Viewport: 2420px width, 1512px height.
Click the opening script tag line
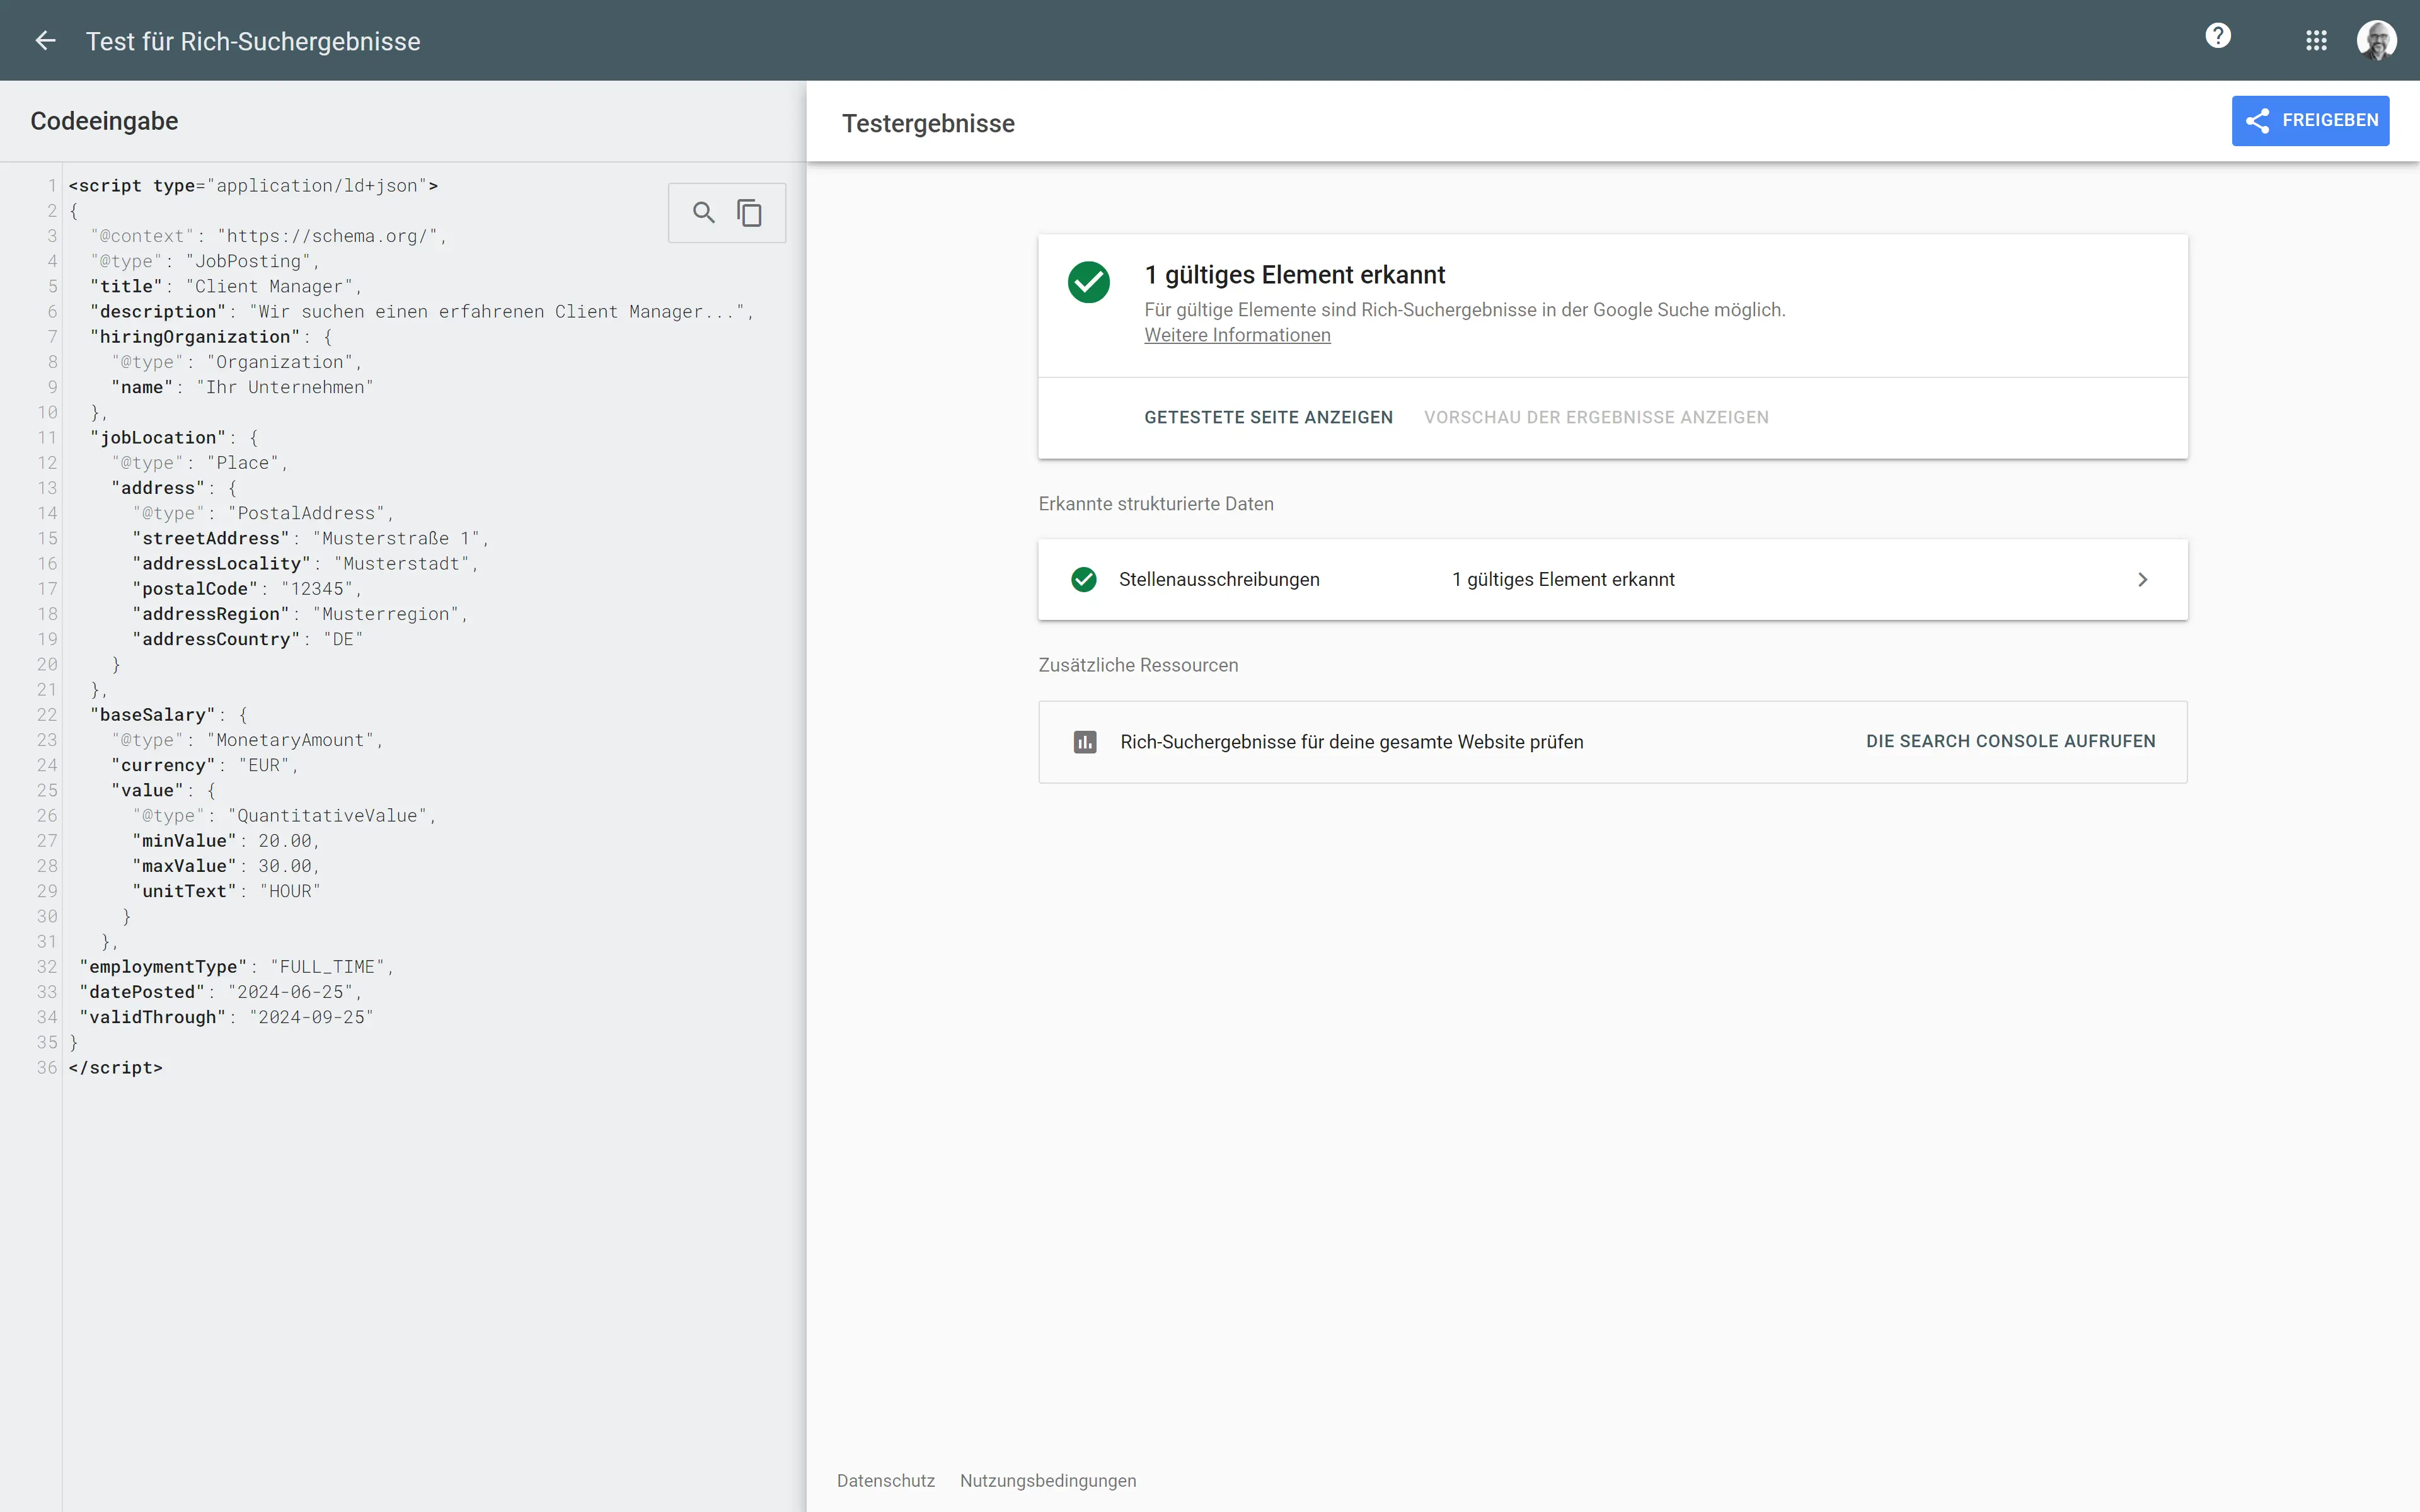pyautogui.click(x=253, y=186)
